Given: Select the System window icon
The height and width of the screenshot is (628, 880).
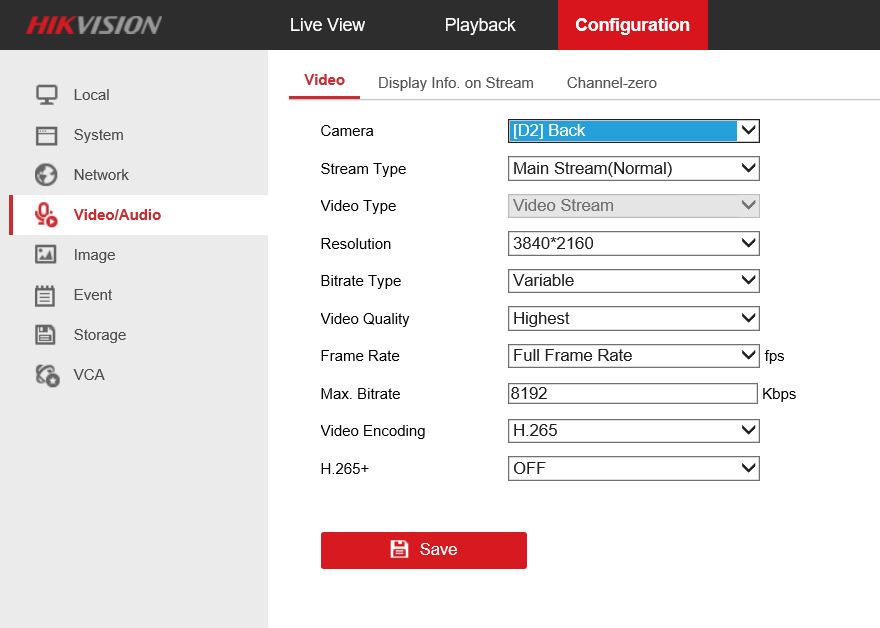Looking at the screenshot, I should click(x=46, y=135).
